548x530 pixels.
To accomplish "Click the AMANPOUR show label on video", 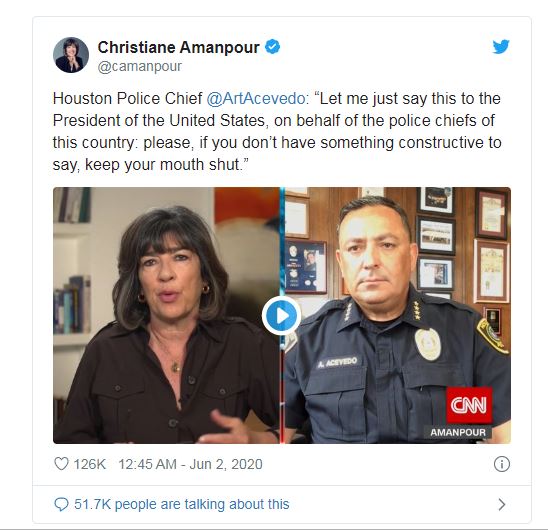I will click(458, 432).
